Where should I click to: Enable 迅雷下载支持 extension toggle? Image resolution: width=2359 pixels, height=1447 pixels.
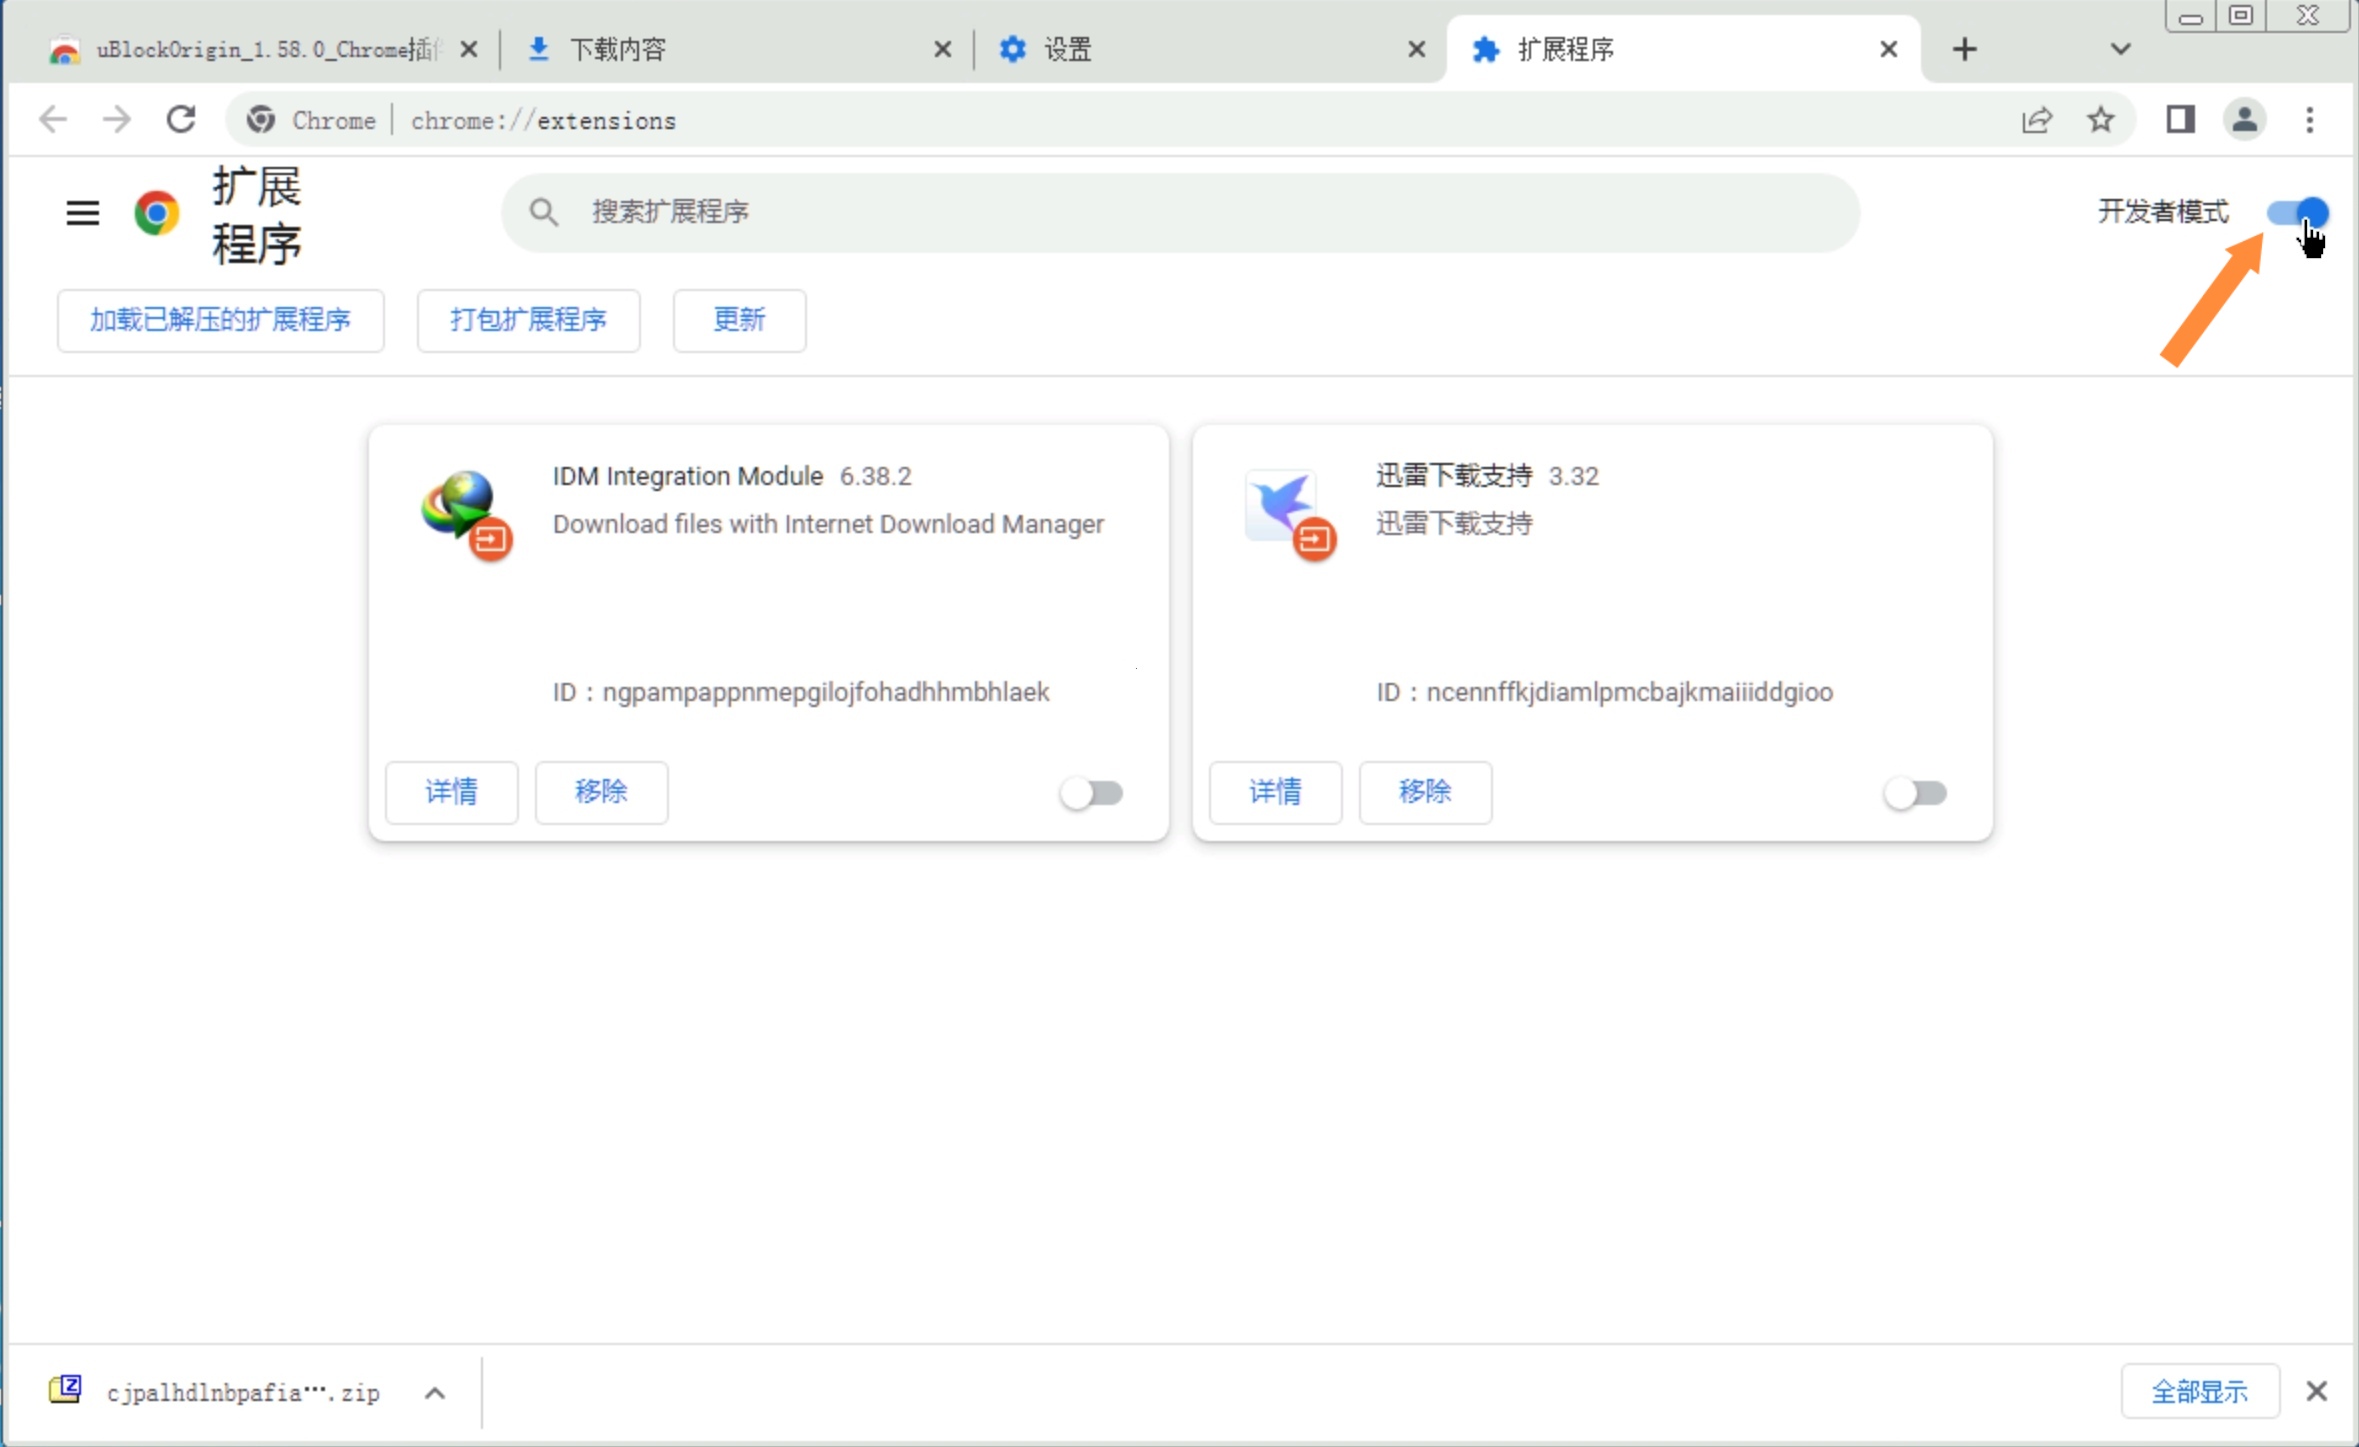click(x=1915, y=793)
